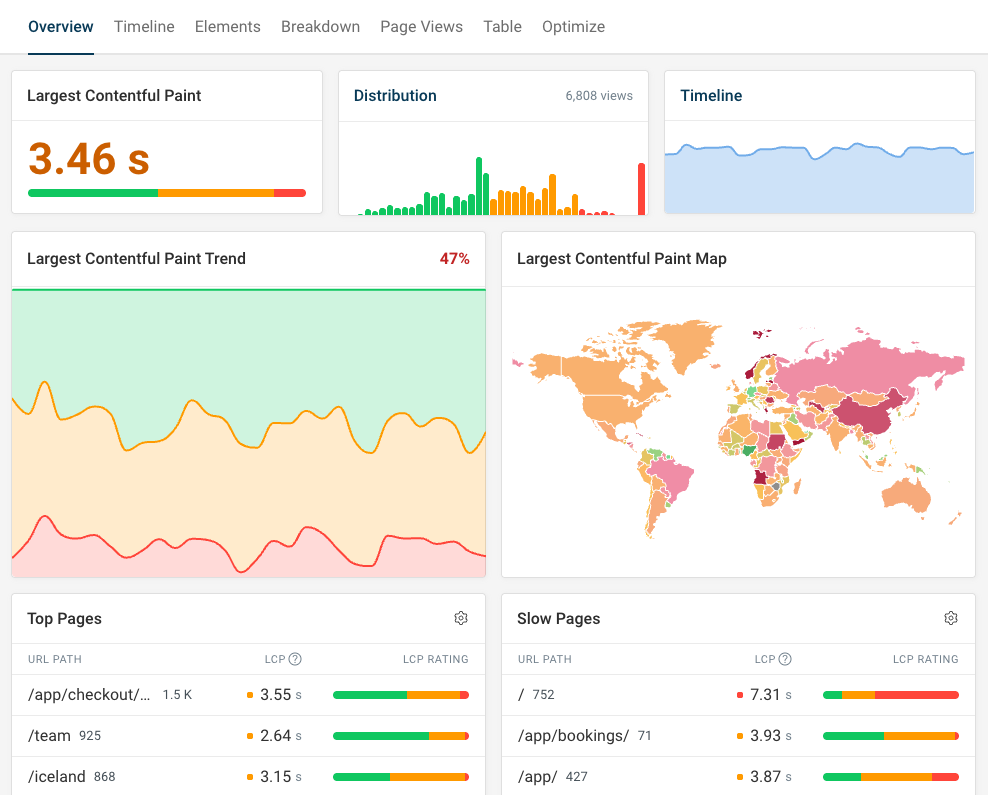Viewport: 988px width, 795px height.
Task: Switch to the Elements tab
Action: [x=227, y=26]
